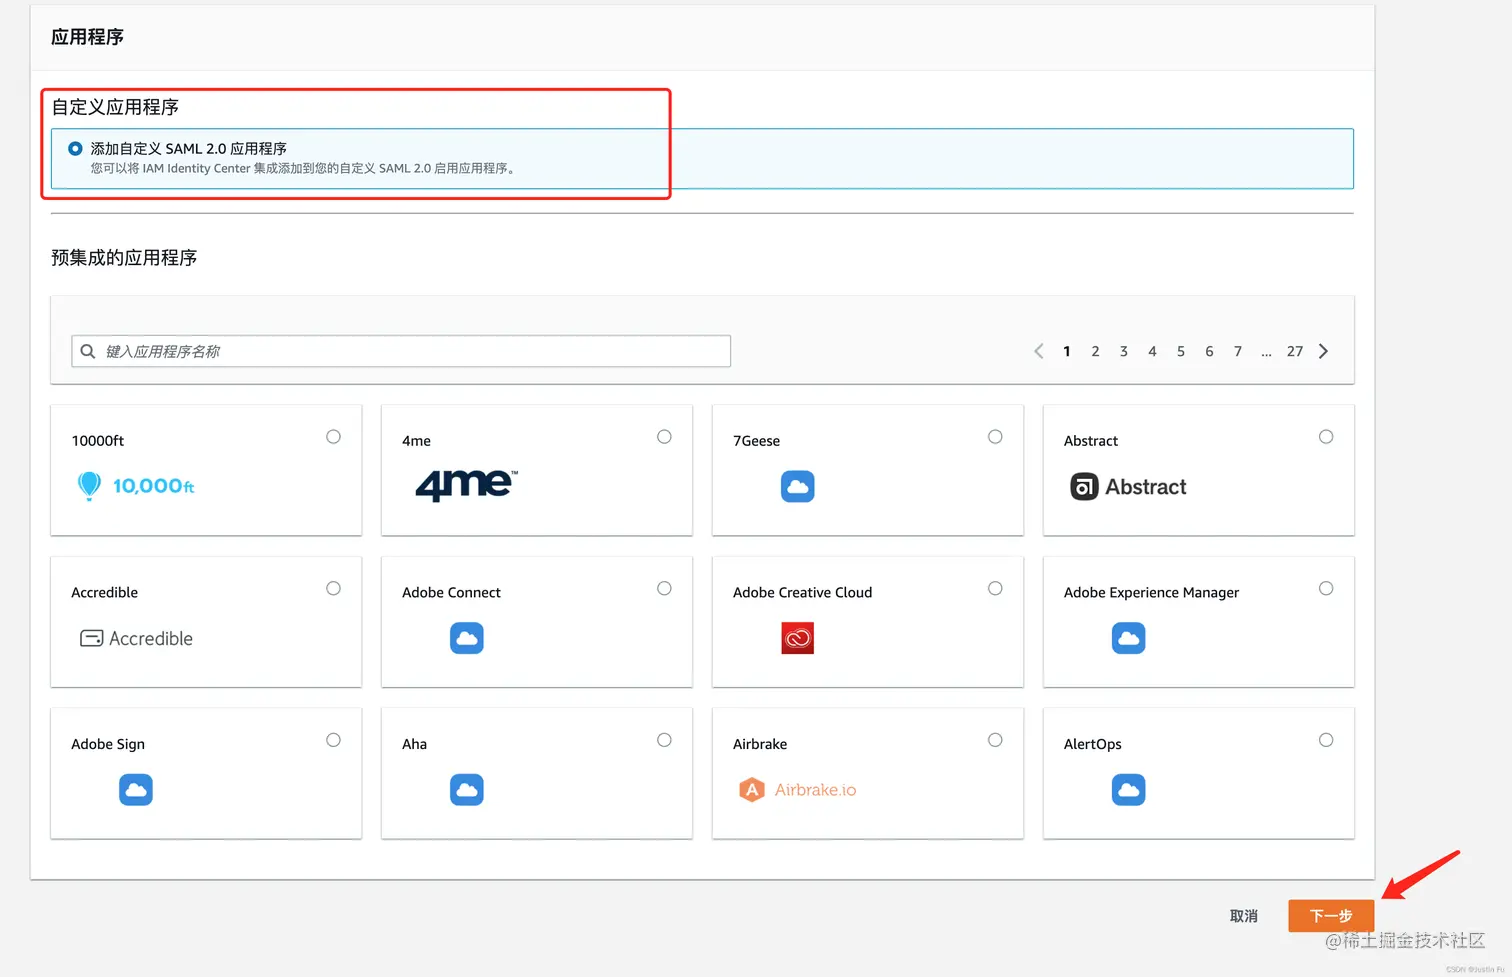The width and height of the screenshot is (1512, 977).
Task: Click the 自定义应用程序 heading
Action: (x=115, y=107)
